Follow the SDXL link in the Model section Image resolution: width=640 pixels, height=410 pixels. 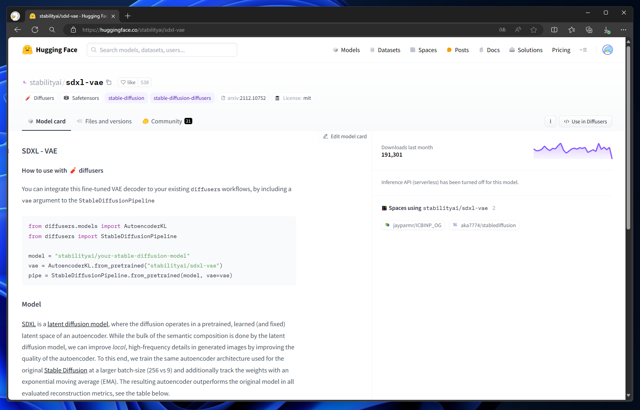tap(29, 324)
